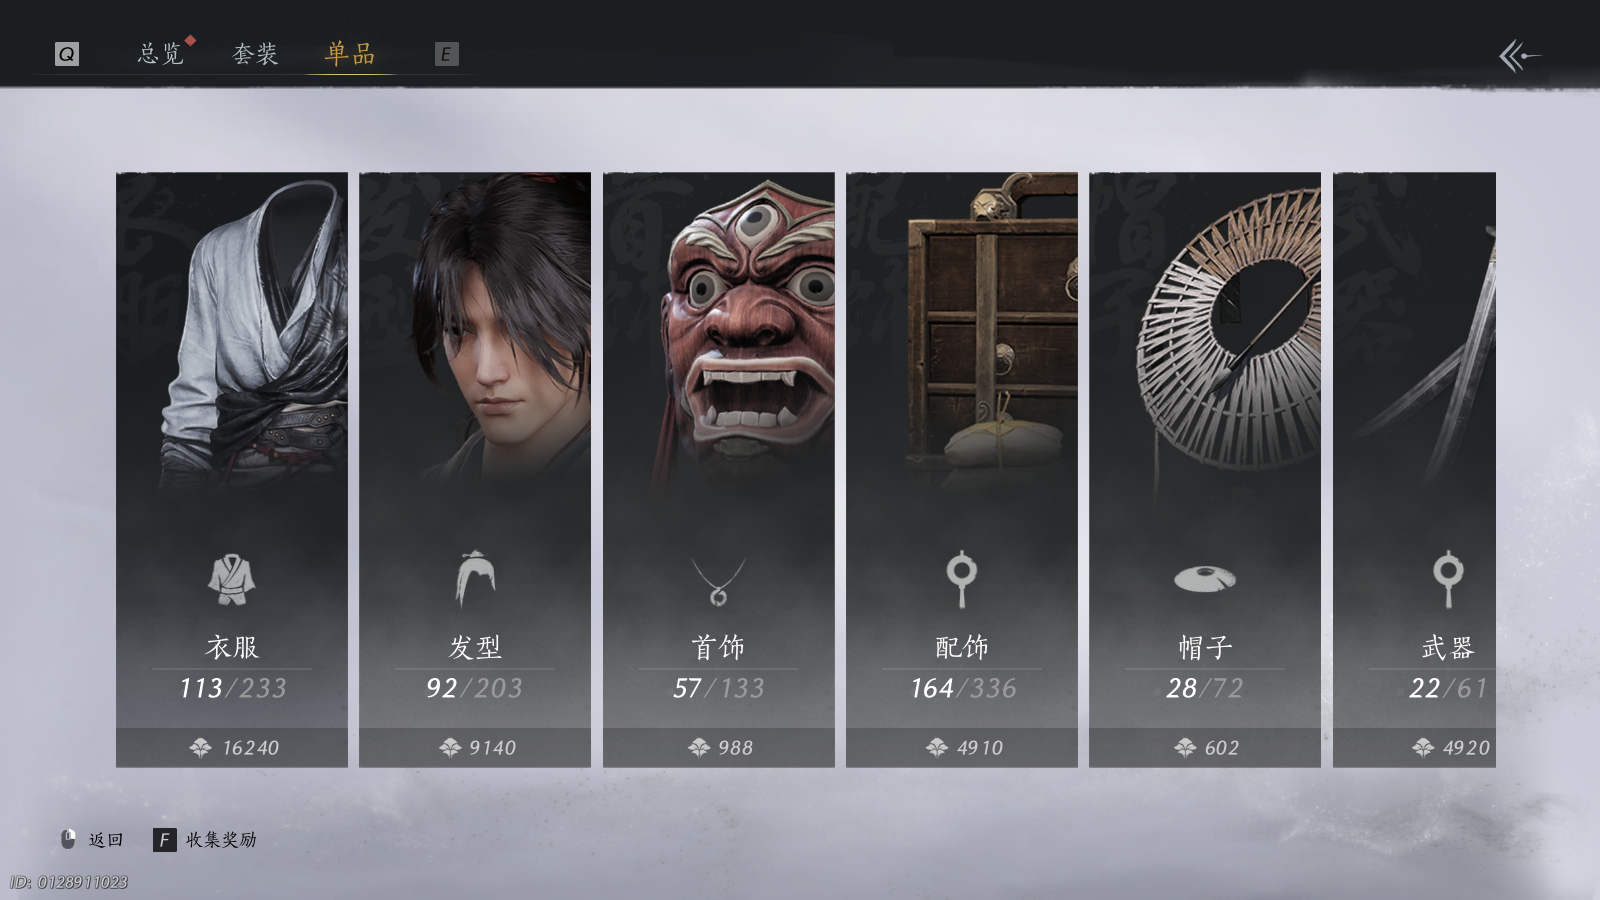Switch to the 总览 tab

tap(161, 53)
